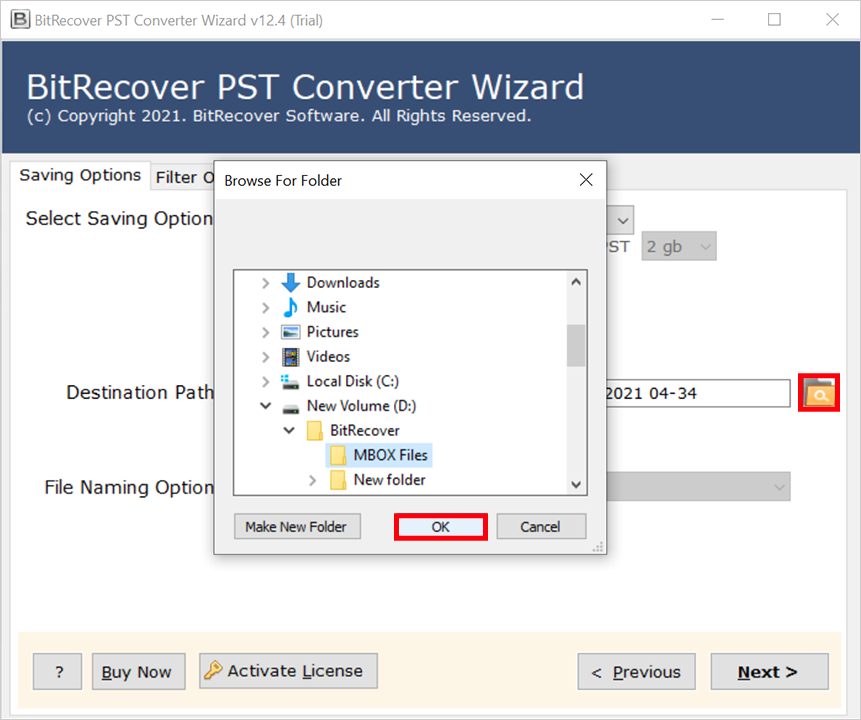Open the 2 gb split size dropdown
The image size is (861, 720).
click(x=678, y=246)
